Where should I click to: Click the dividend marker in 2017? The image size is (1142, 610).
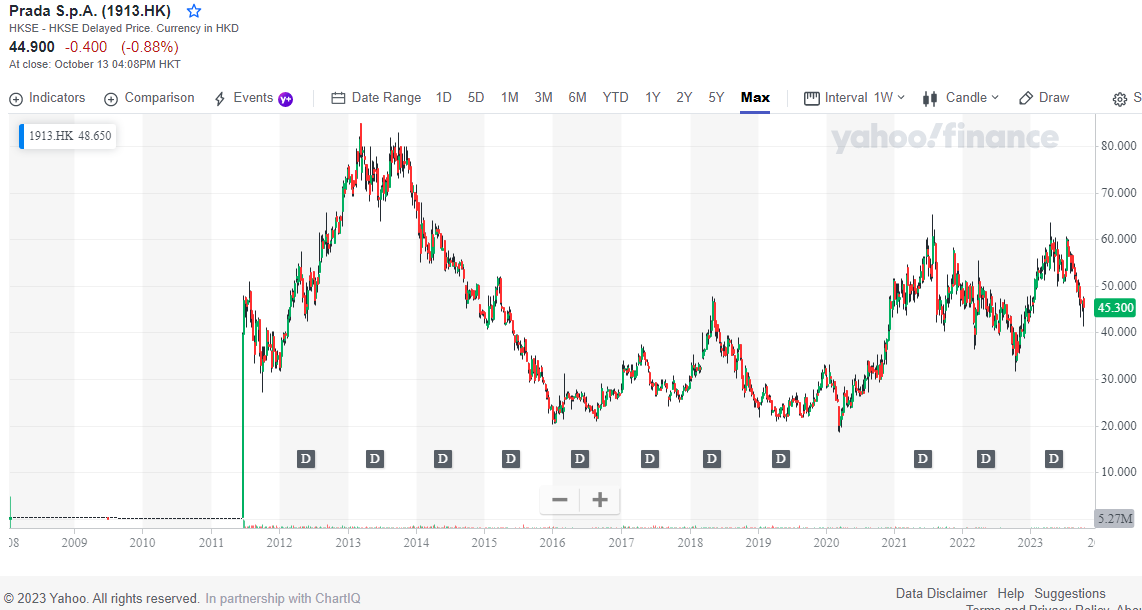click(x=650, y=459)
